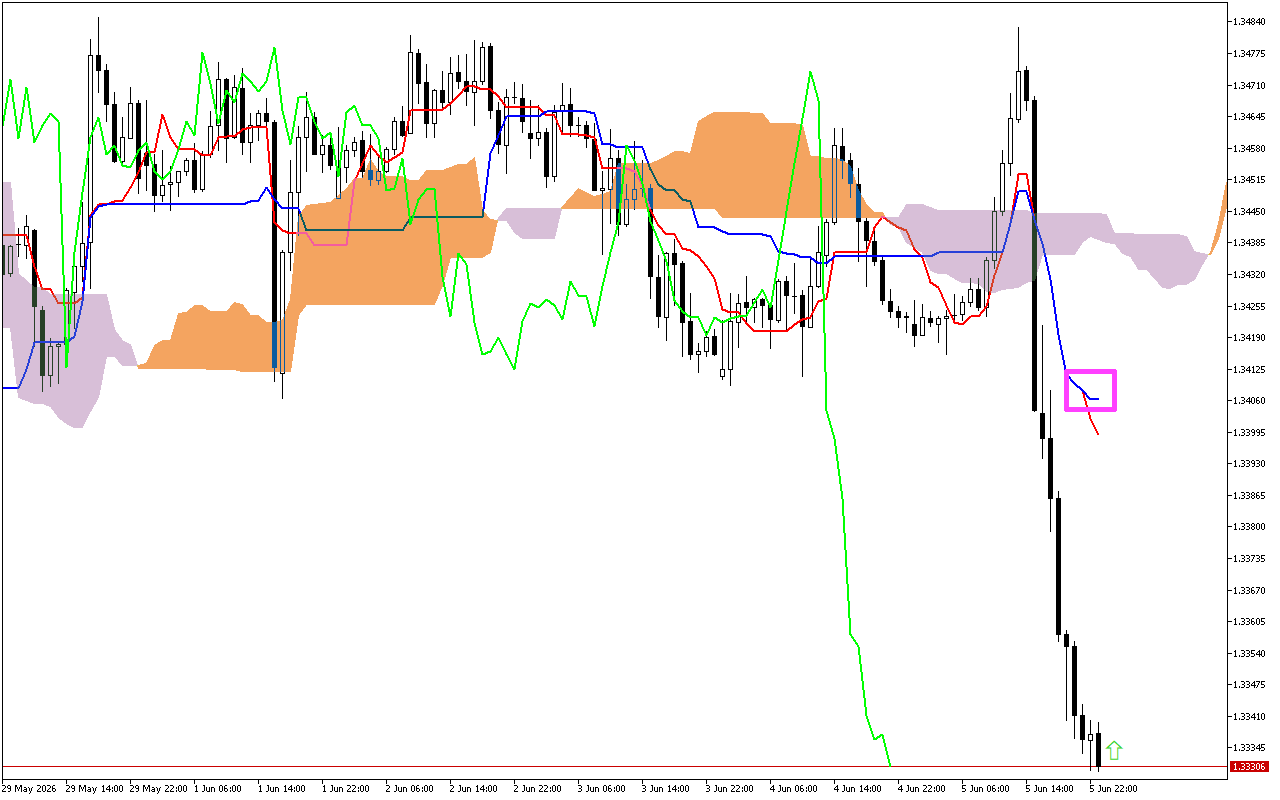Click the 3 Jun 22:00 time label
Screen dimensions: 1280x800
click(730, 789)
